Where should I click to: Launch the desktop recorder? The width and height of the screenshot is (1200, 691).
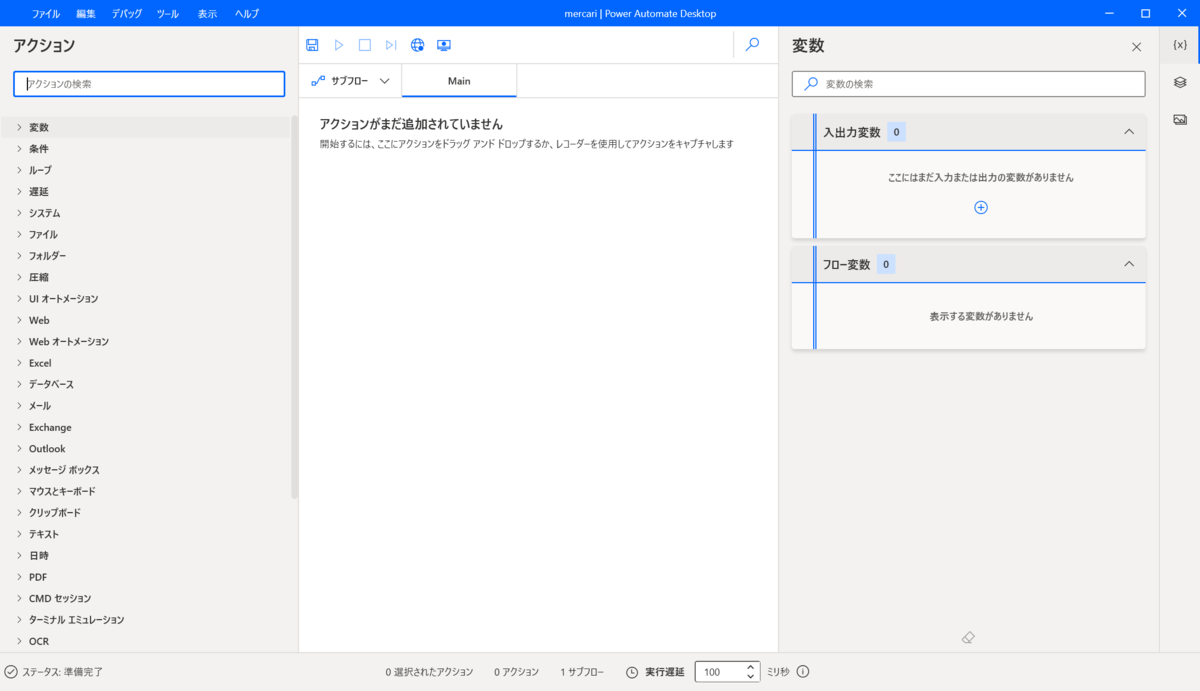point(444,44)
